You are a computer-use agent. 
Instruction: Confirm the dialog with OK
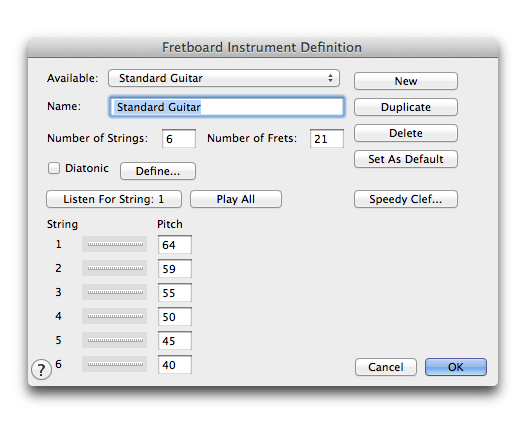click(x=456, y=367)
